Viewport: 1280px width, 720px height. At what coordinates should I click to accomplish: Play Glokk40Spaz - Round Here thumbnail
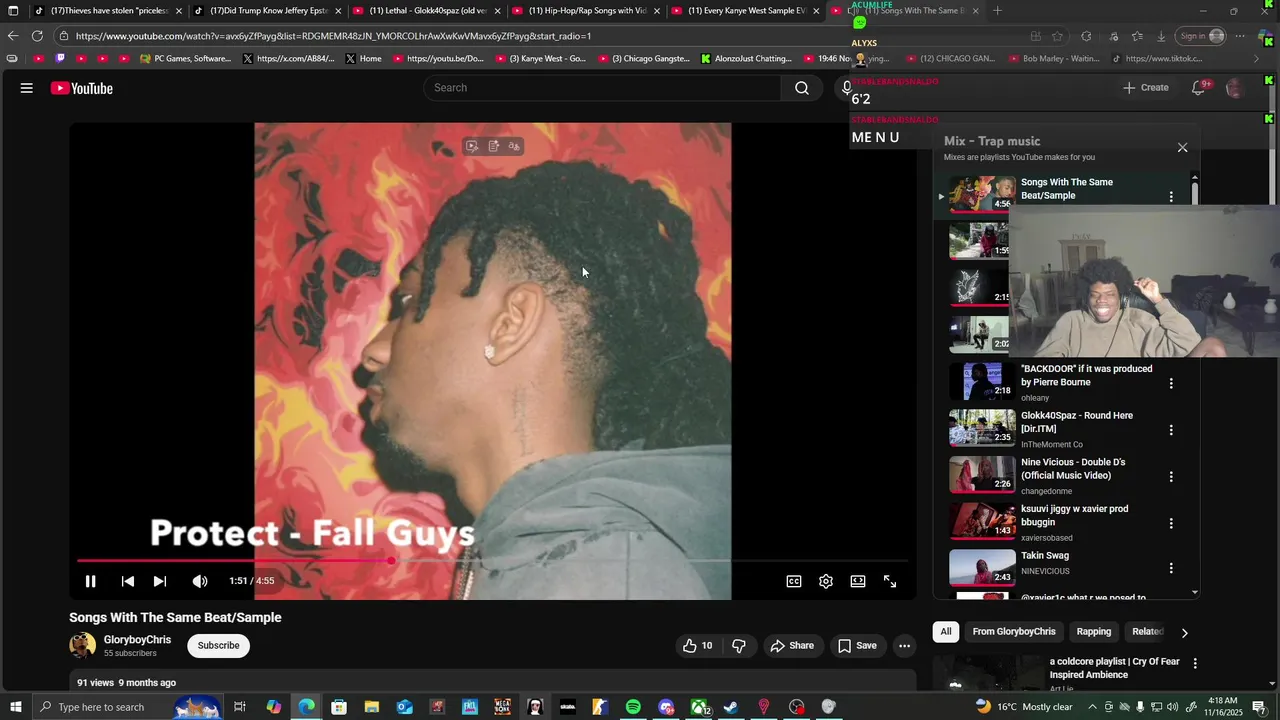982,427
